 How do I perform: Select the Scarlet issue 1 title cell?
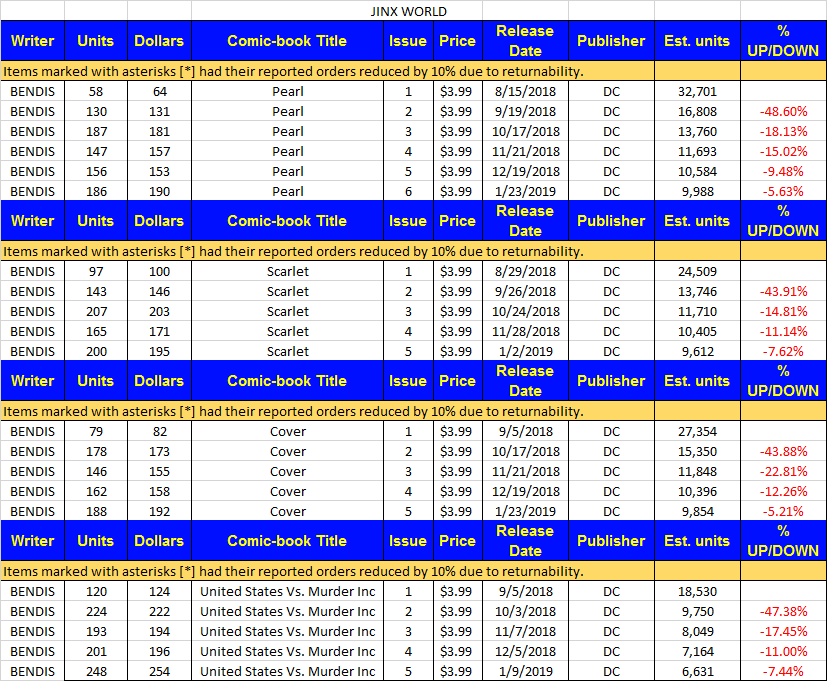point(287,271)
